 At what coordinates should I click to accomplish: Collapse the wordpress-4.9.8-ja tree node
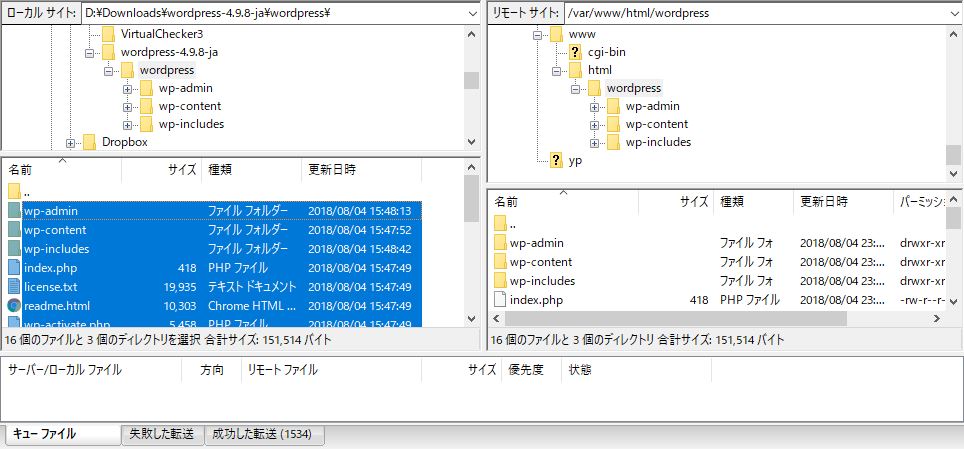tap(90, 54)
